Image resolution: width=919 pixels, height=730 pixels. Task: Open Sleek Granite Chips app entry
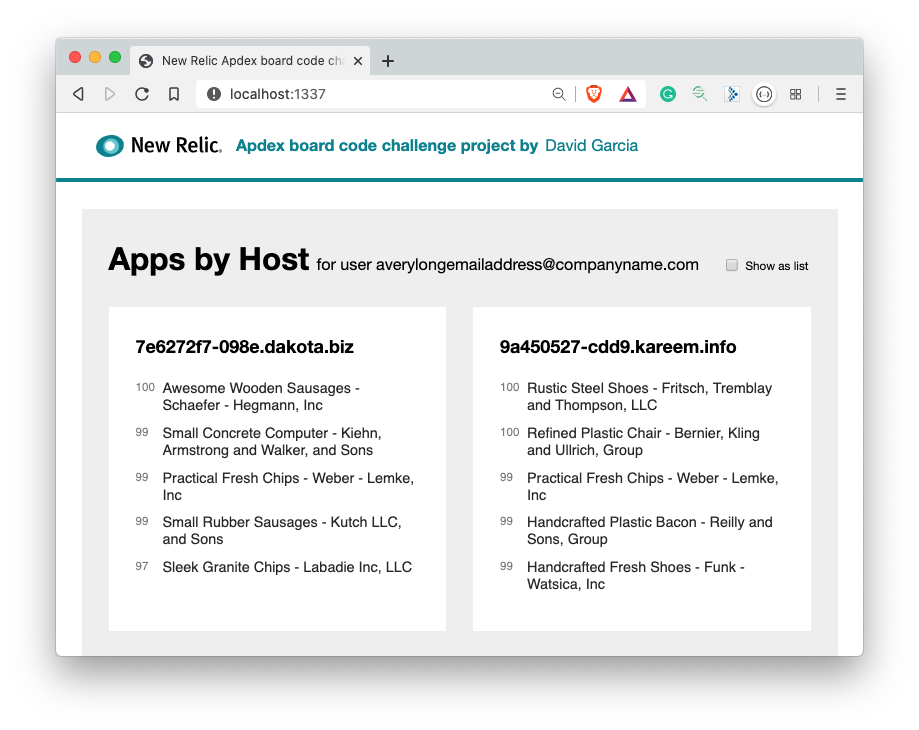(287, 567)
